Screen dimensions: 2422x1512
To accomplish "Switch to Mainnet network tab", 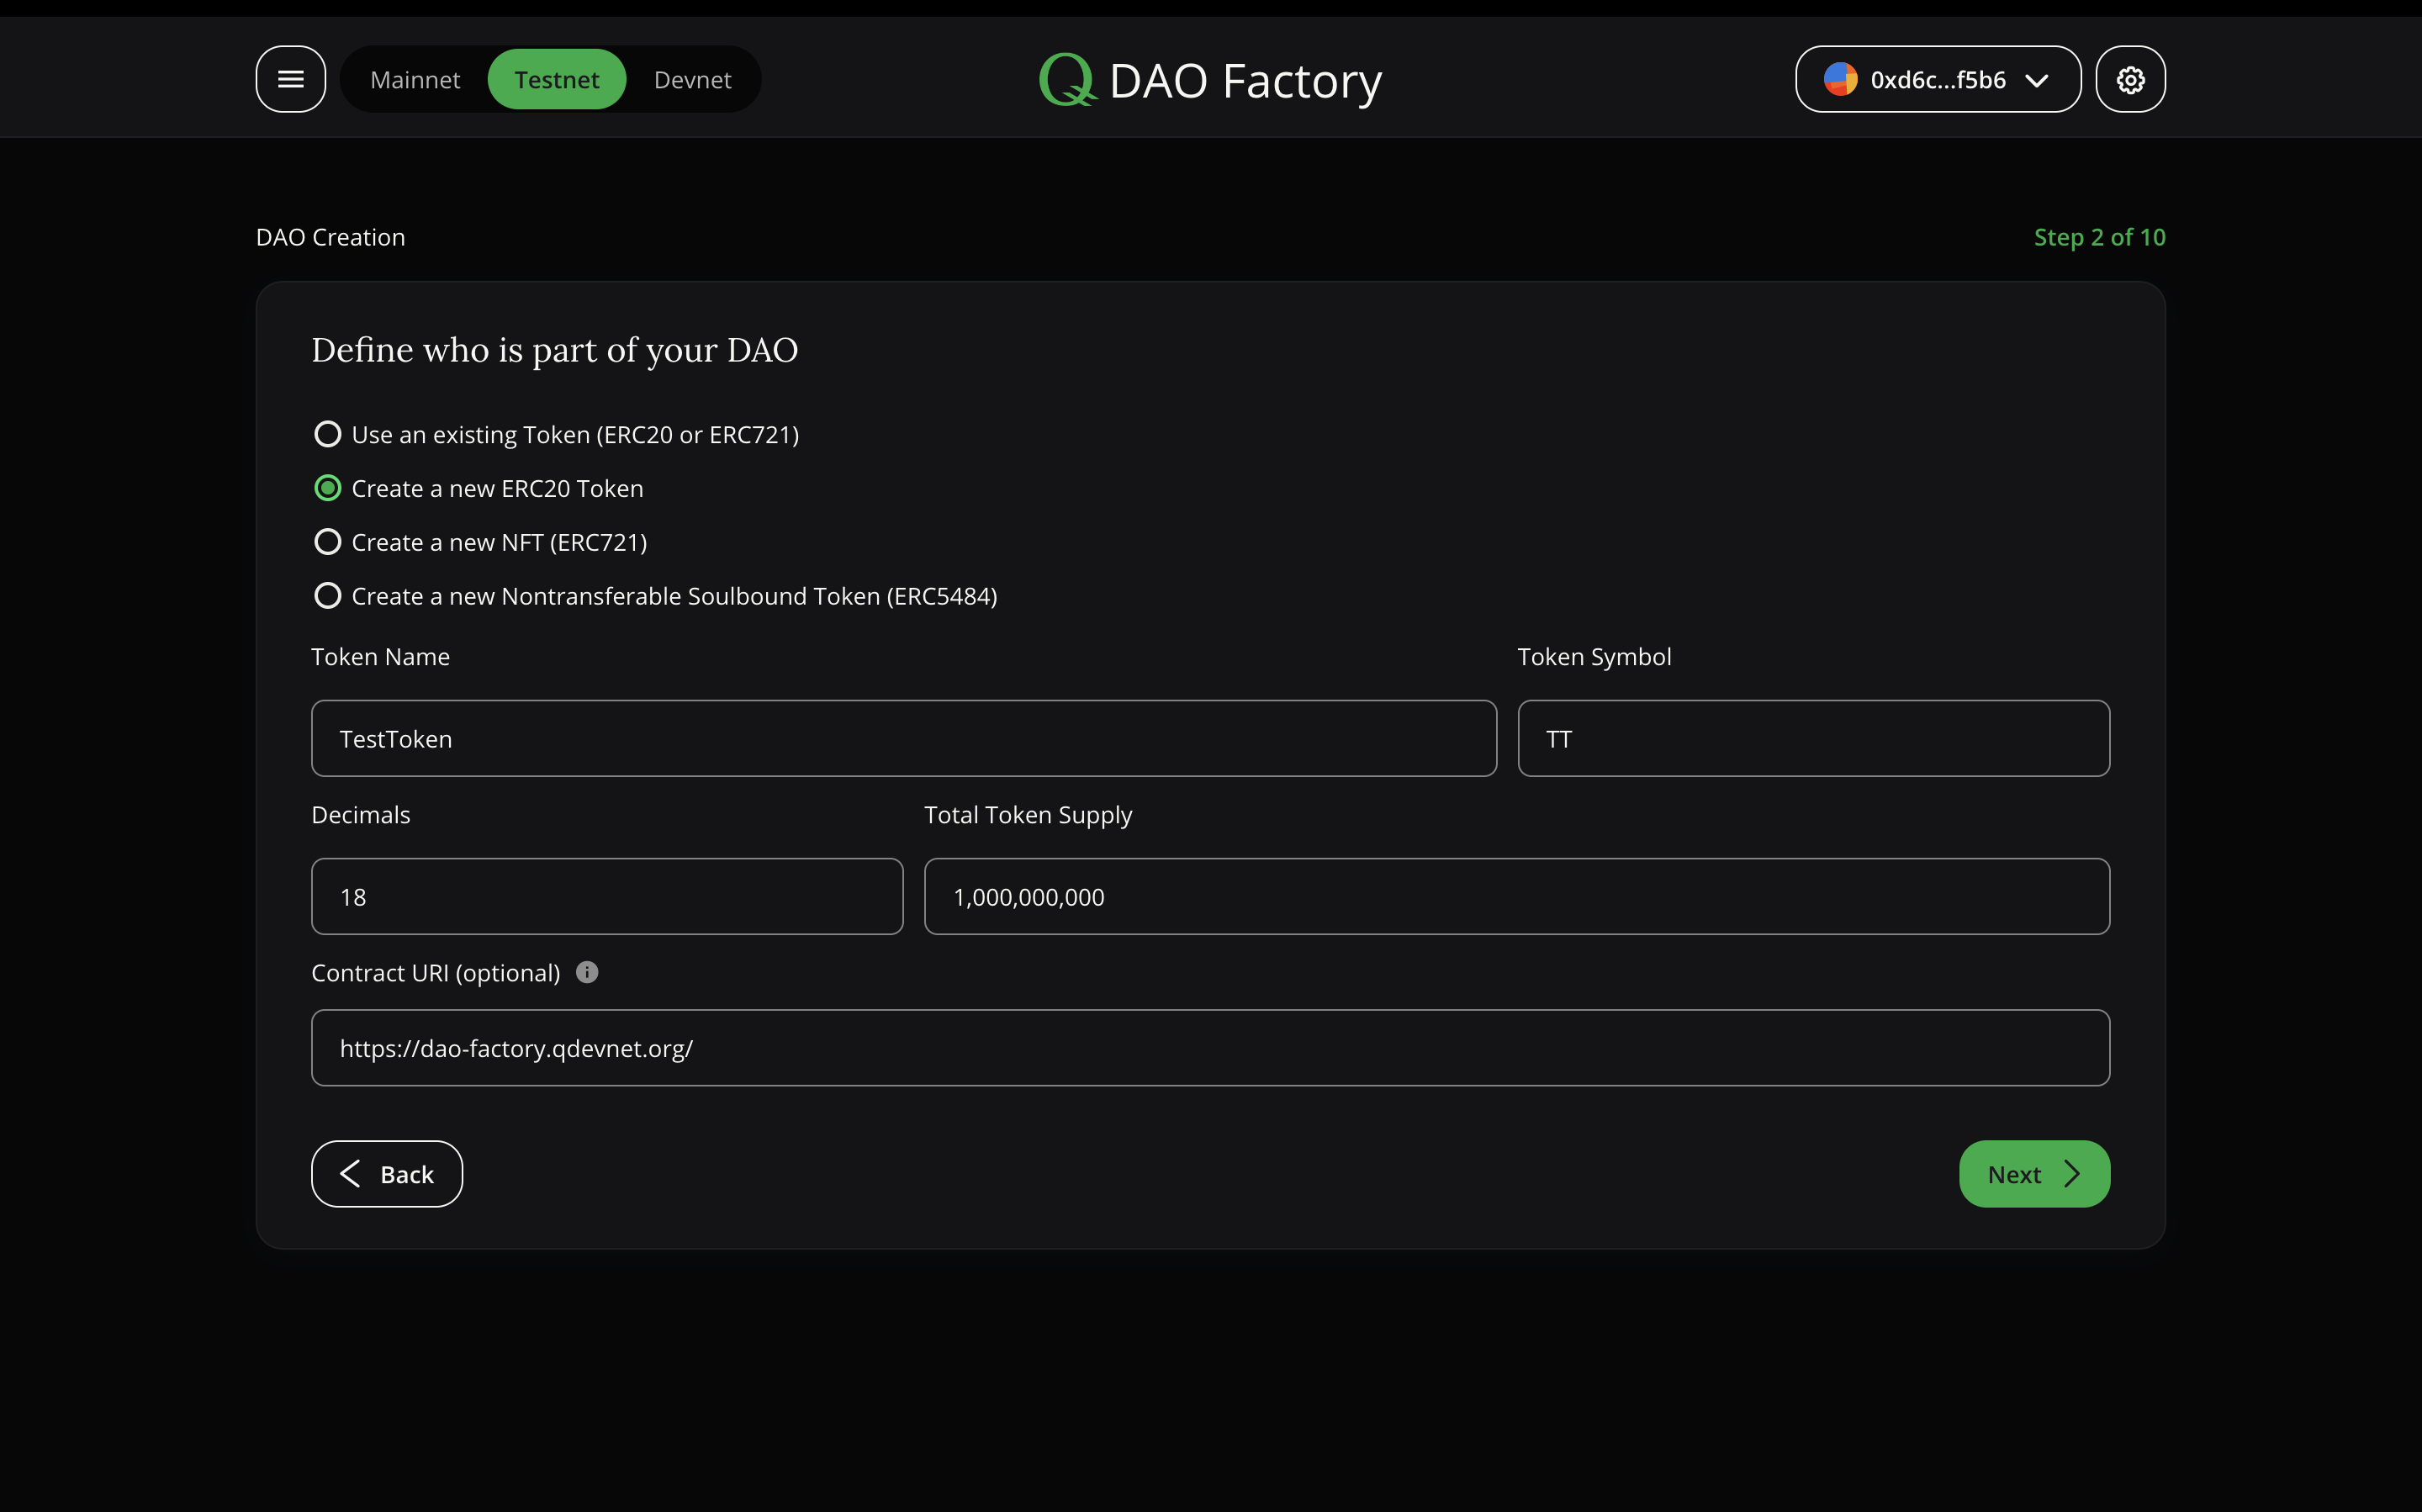I will [x=415, y=78].
